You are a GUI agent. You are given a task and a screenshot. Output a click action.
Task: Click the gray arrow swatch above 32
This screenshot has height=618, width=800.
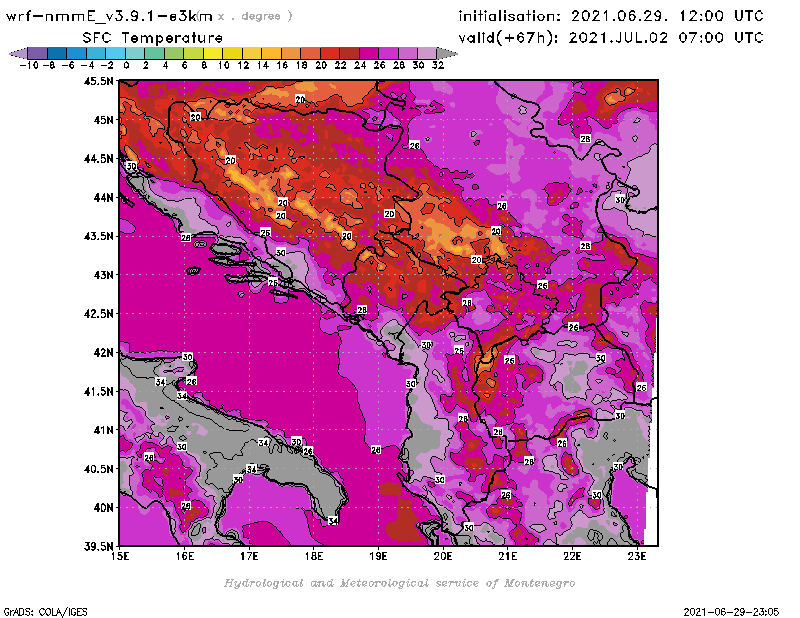pyautogui.click(x=447, y=53)
